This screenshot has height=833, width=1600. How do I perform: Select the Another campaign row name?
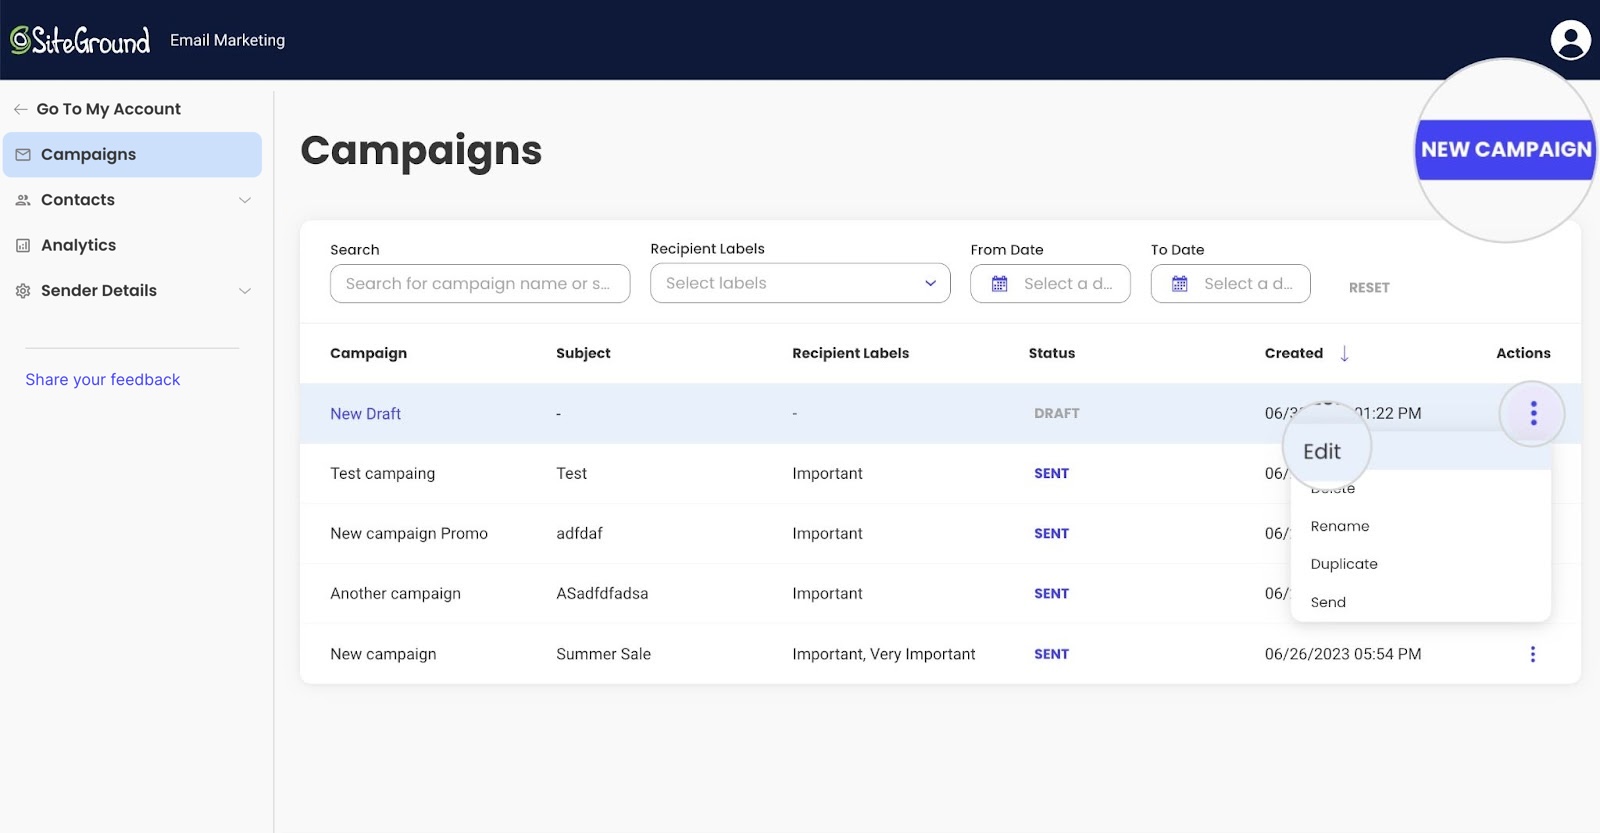(x=396, y=594)
